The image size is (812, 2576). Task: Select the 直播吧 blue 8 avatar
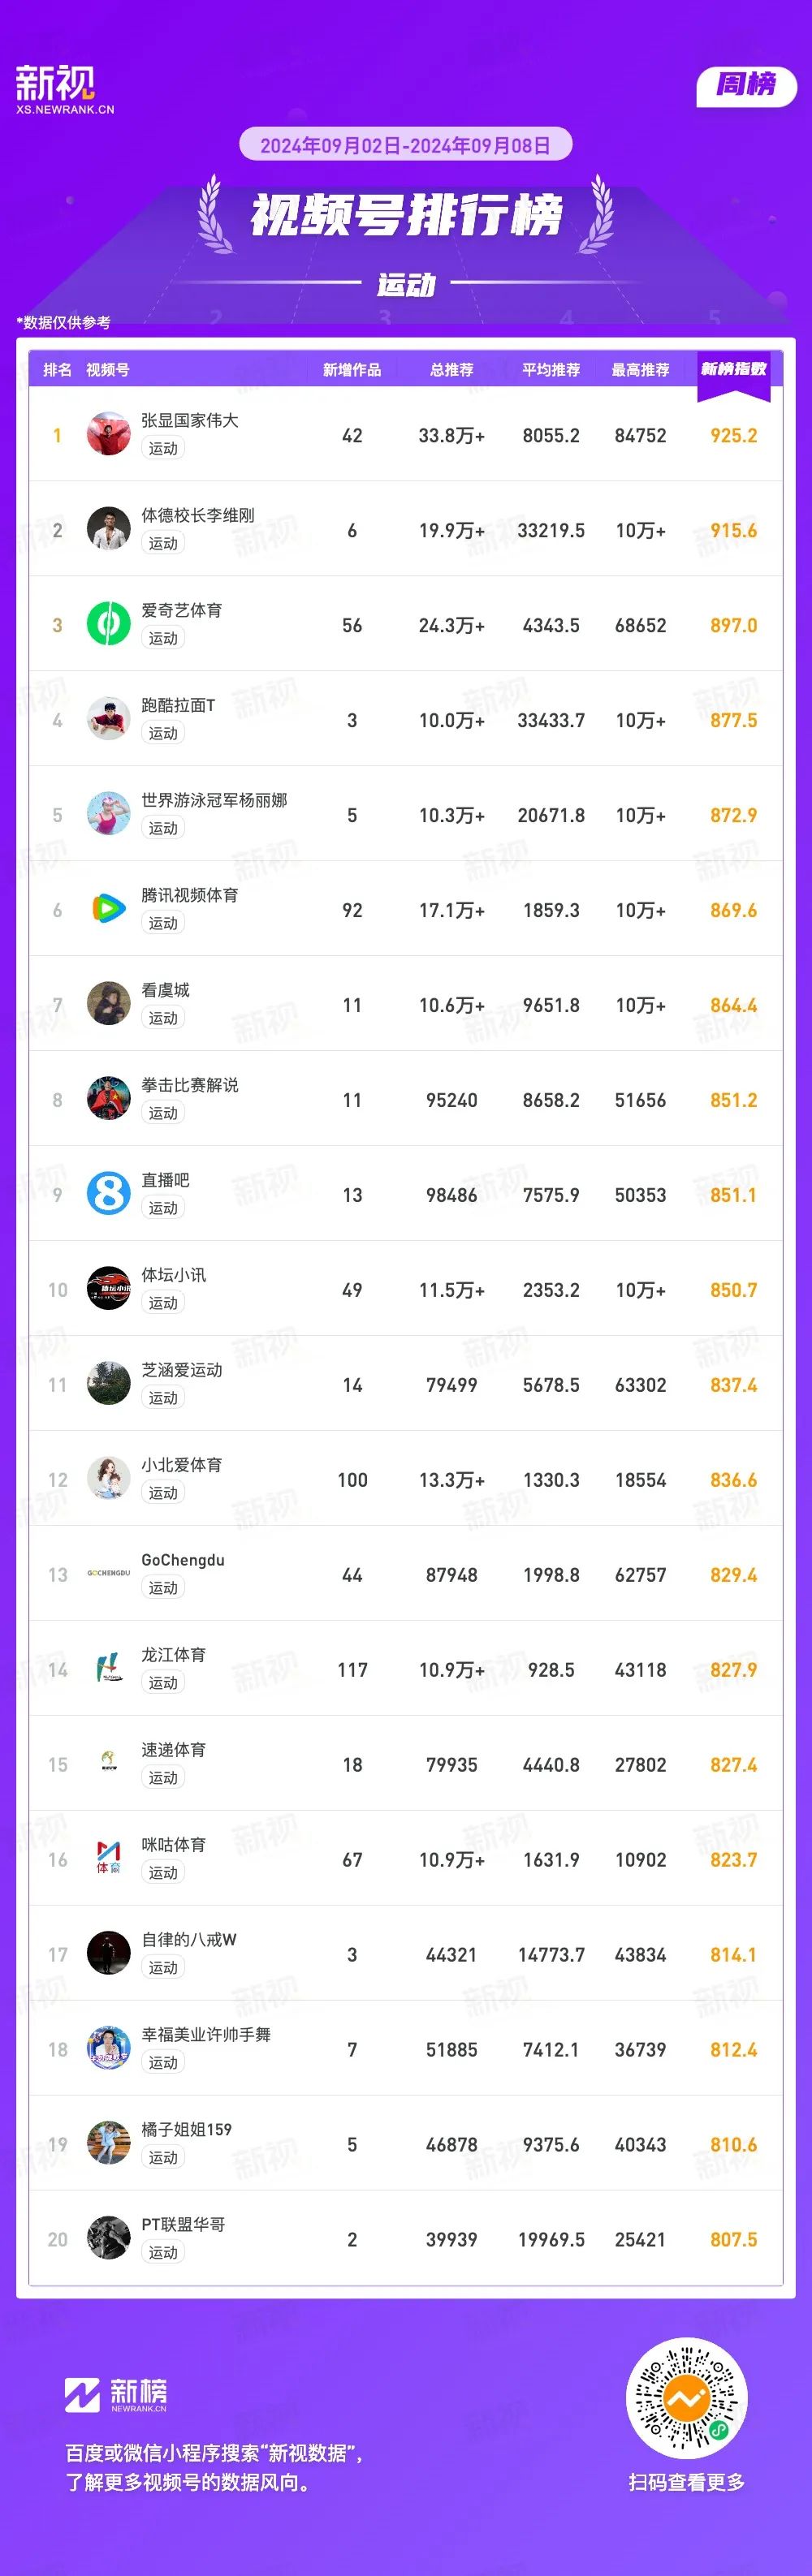[x=108, y=1195]
